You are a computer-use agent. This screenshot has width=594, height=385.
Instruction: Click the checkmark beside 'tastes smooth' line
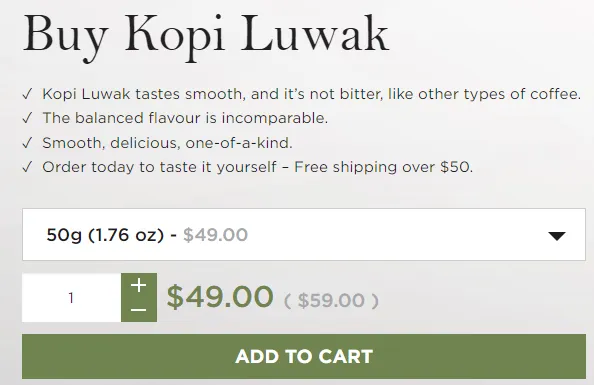[x=27, y=94]
